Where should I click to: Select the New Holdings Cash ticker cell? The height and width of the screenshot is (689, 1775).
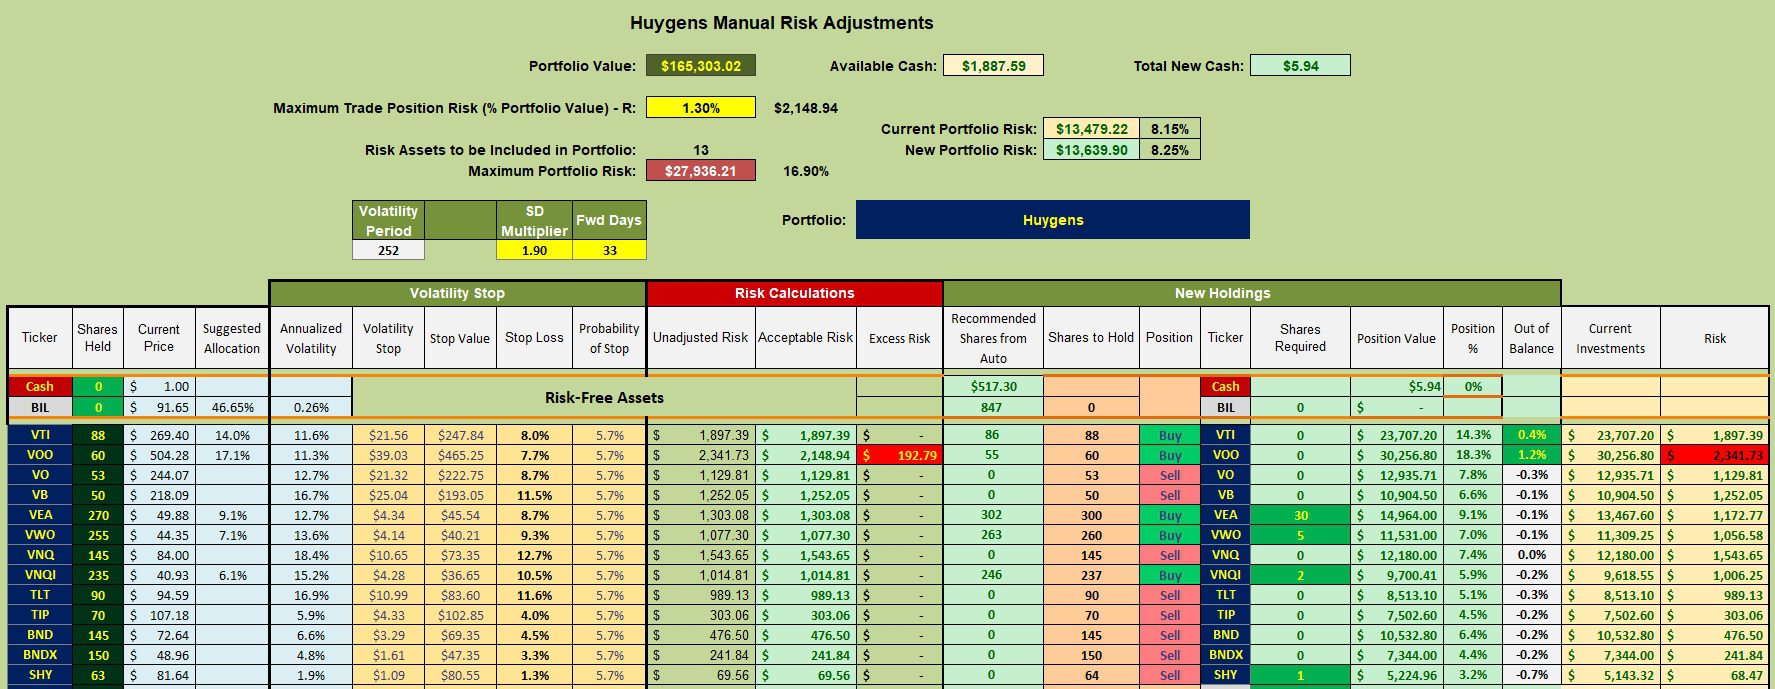click(x=1225, y=386)
